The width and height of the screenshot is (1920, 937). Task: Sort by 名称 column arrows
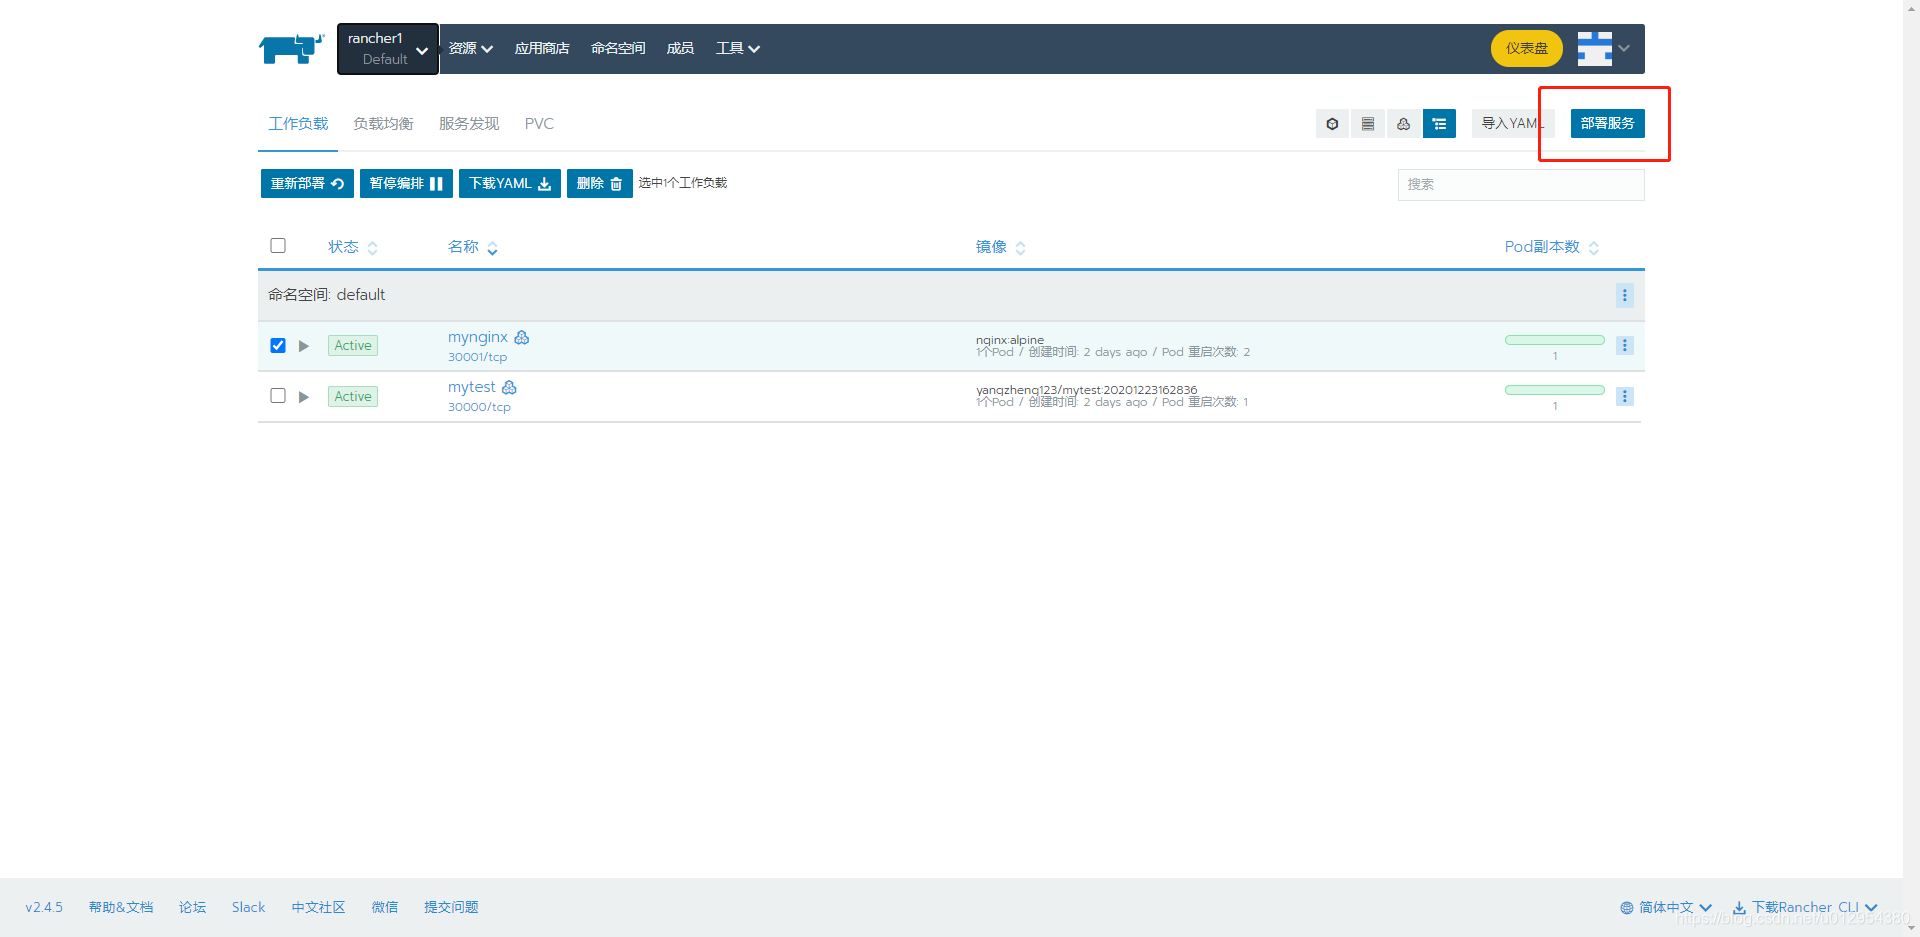click(493, 248)
